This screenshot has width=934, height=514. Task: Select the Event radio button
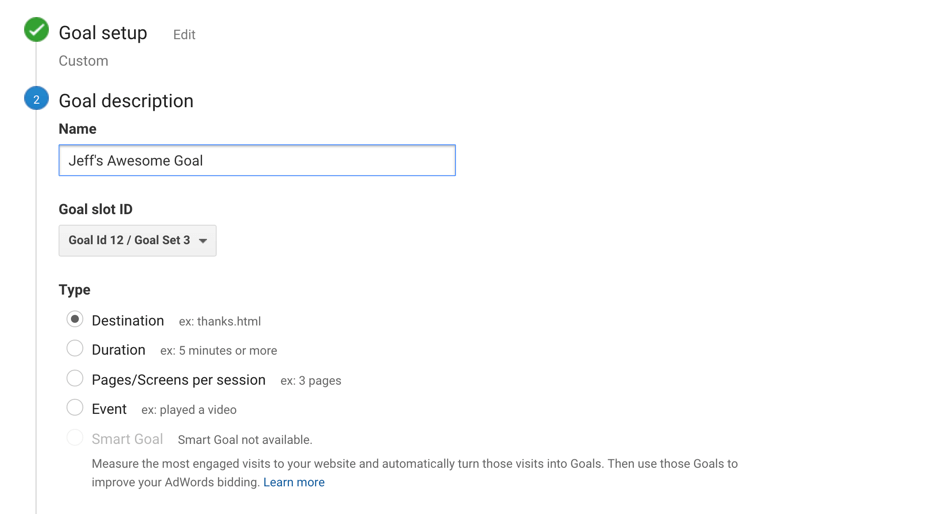pos(74,409)
